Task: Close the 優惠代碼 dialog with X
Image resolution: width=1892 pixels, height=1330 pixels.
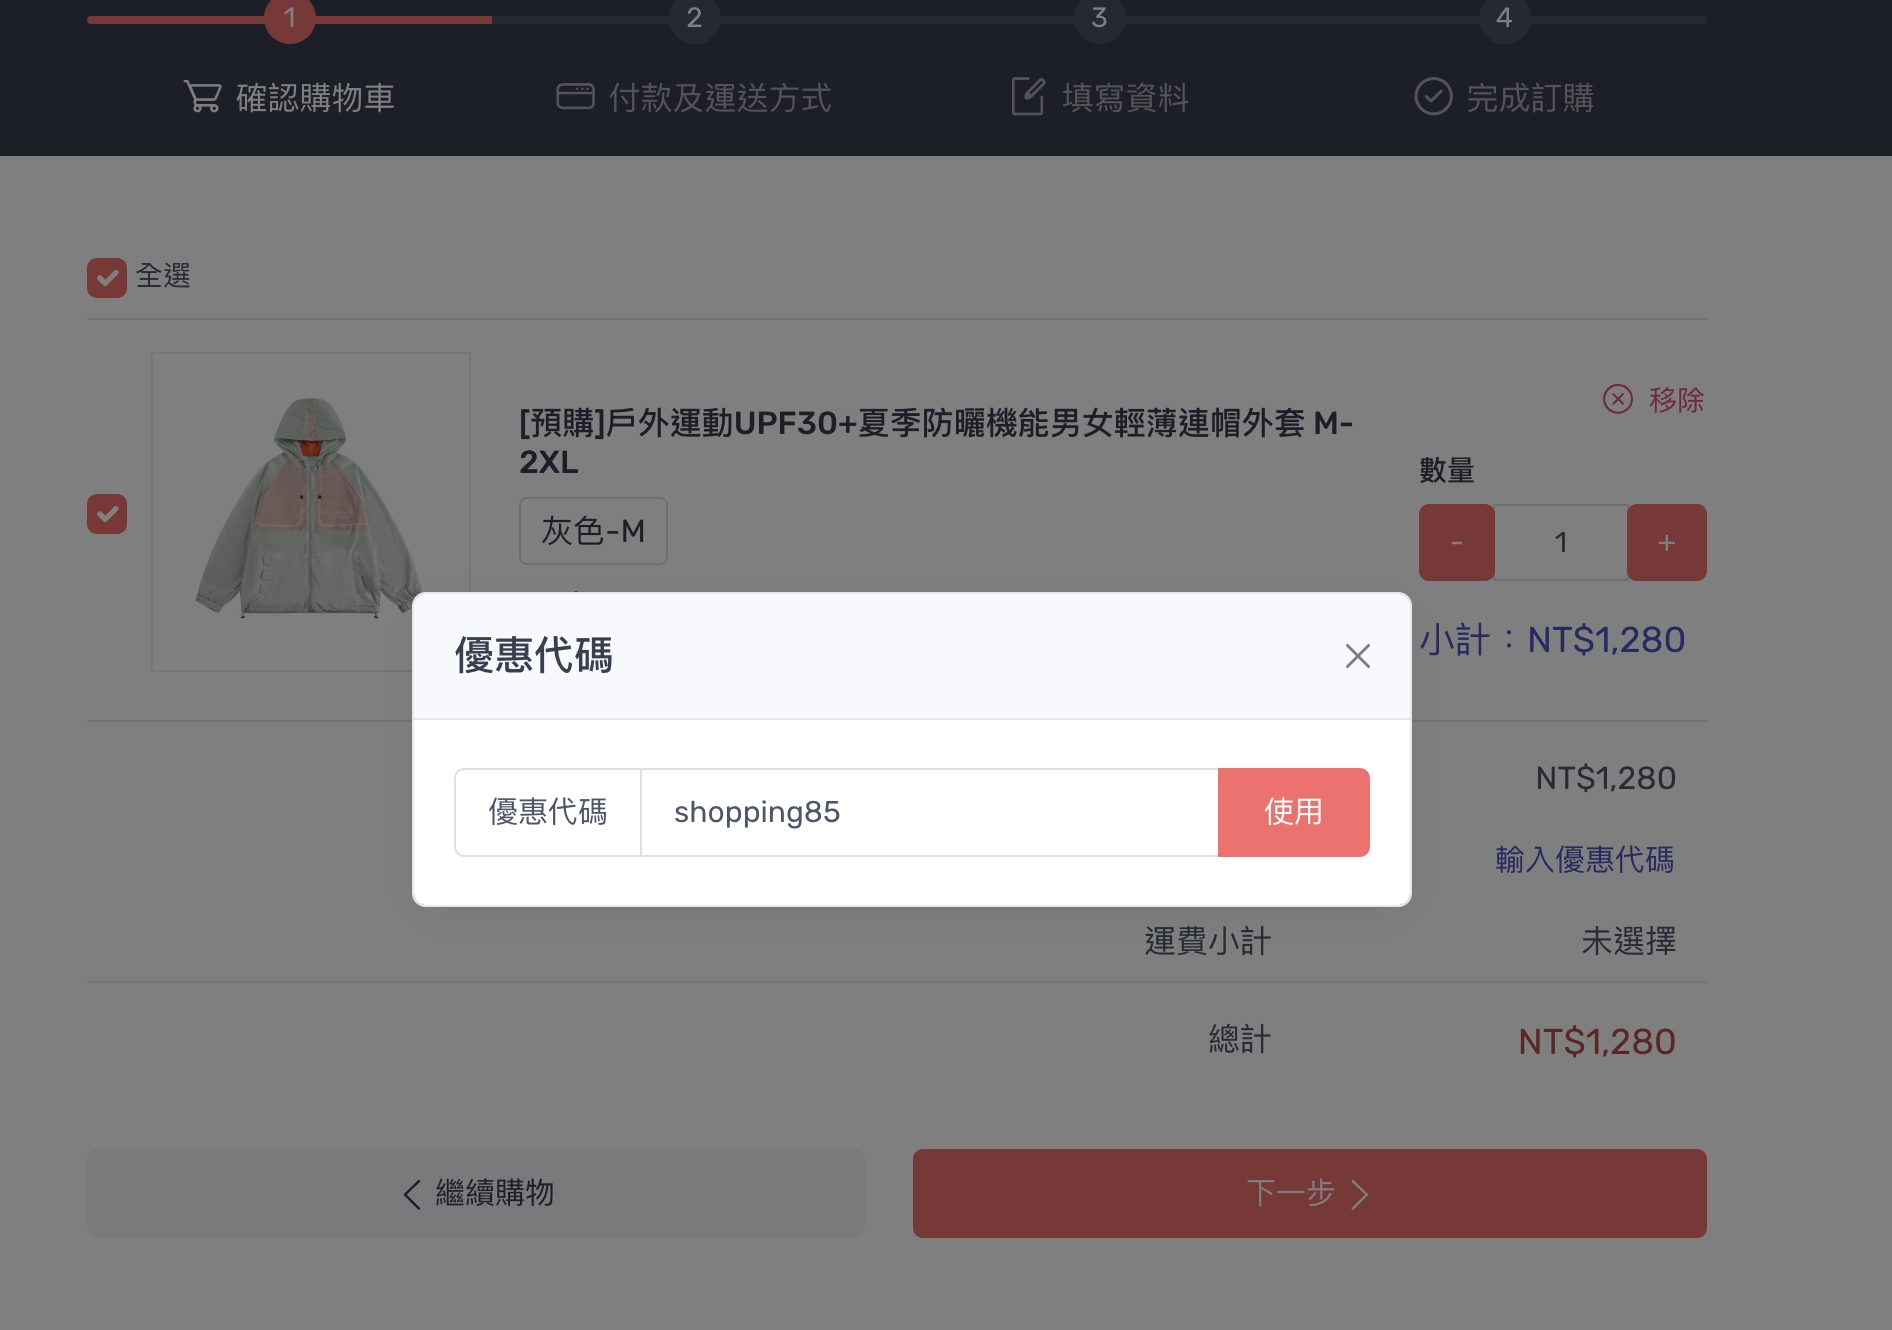Action: tap(1357, 656)
